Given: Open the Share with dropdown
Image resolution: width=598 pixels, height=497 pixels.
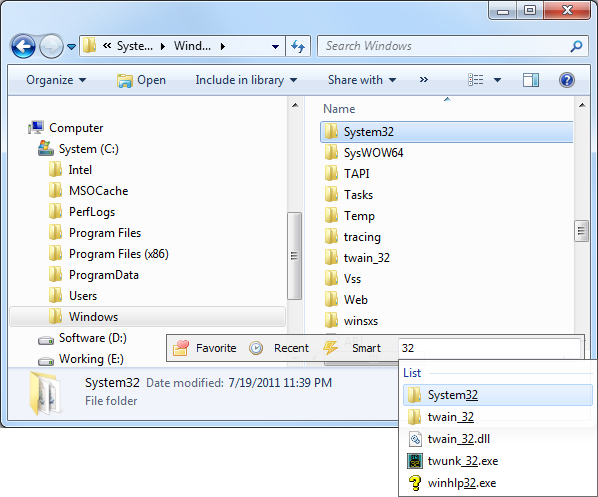Looking at the screenshot, I should point(362,80).
